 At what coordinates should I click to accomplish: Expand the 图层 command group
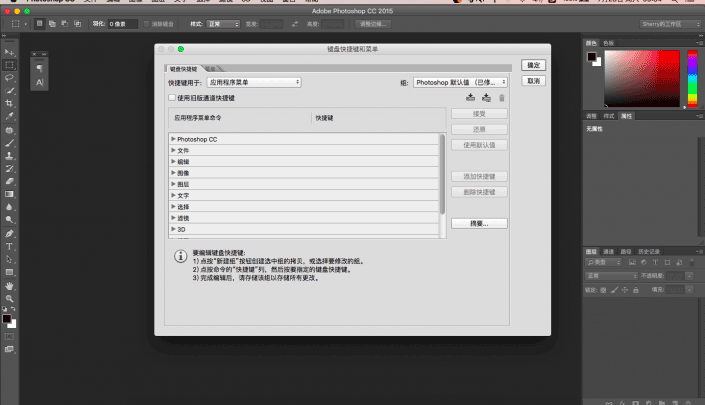click(x=173, y=184)
